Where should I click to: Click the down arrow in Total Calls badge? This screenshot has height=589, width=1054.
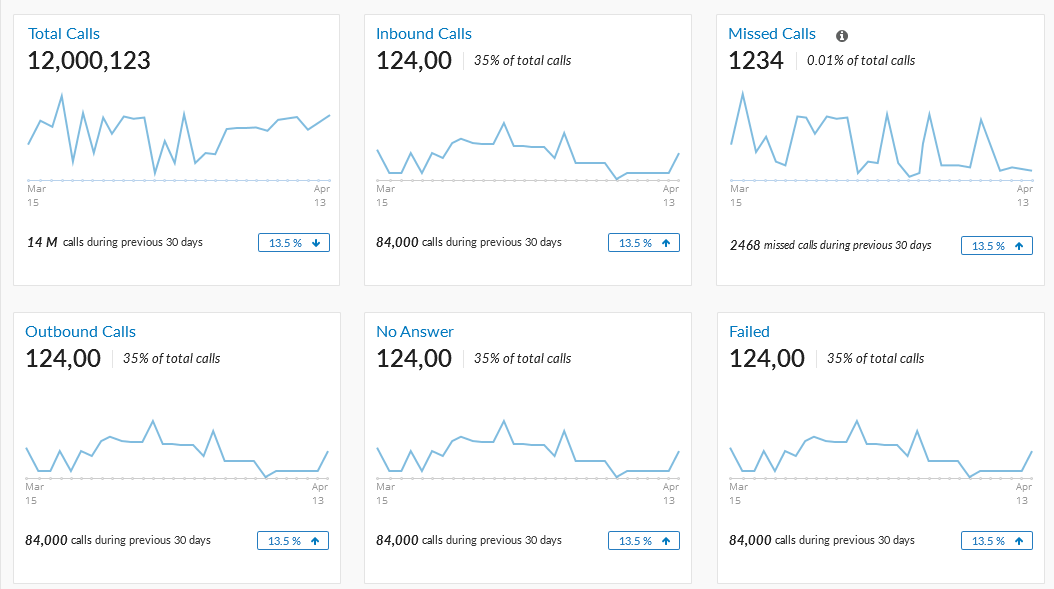click(316, 243)
